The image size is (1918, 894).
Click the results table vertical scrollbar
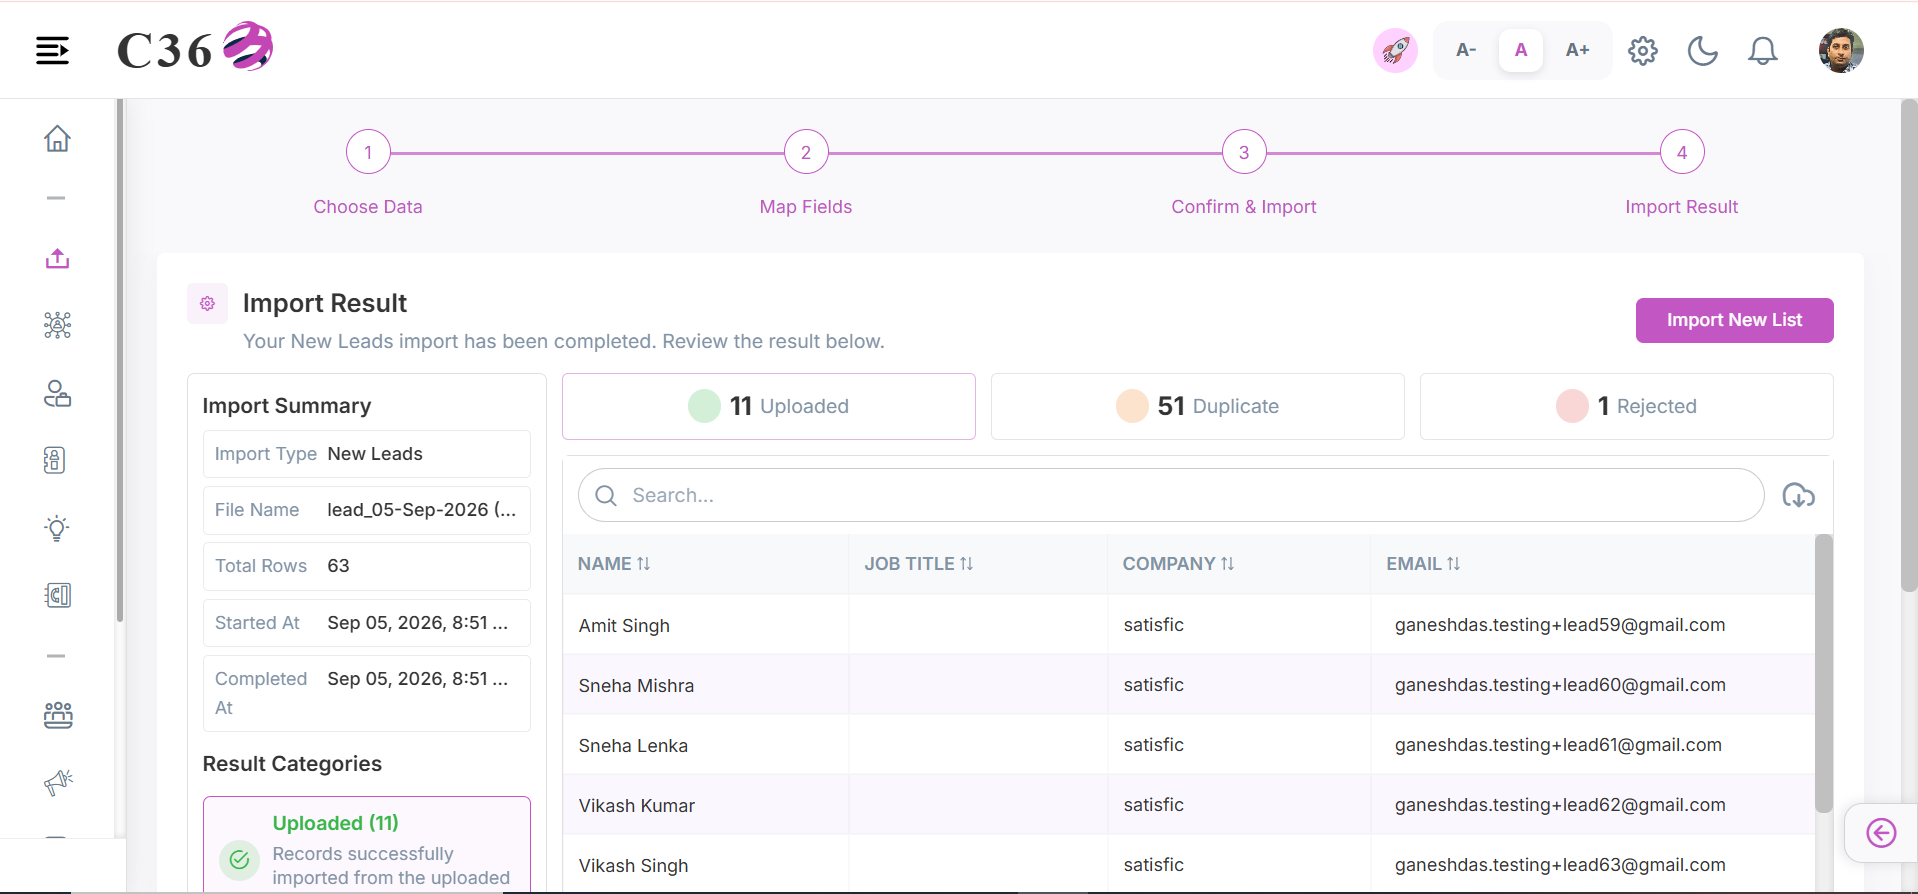(1824, 673)
